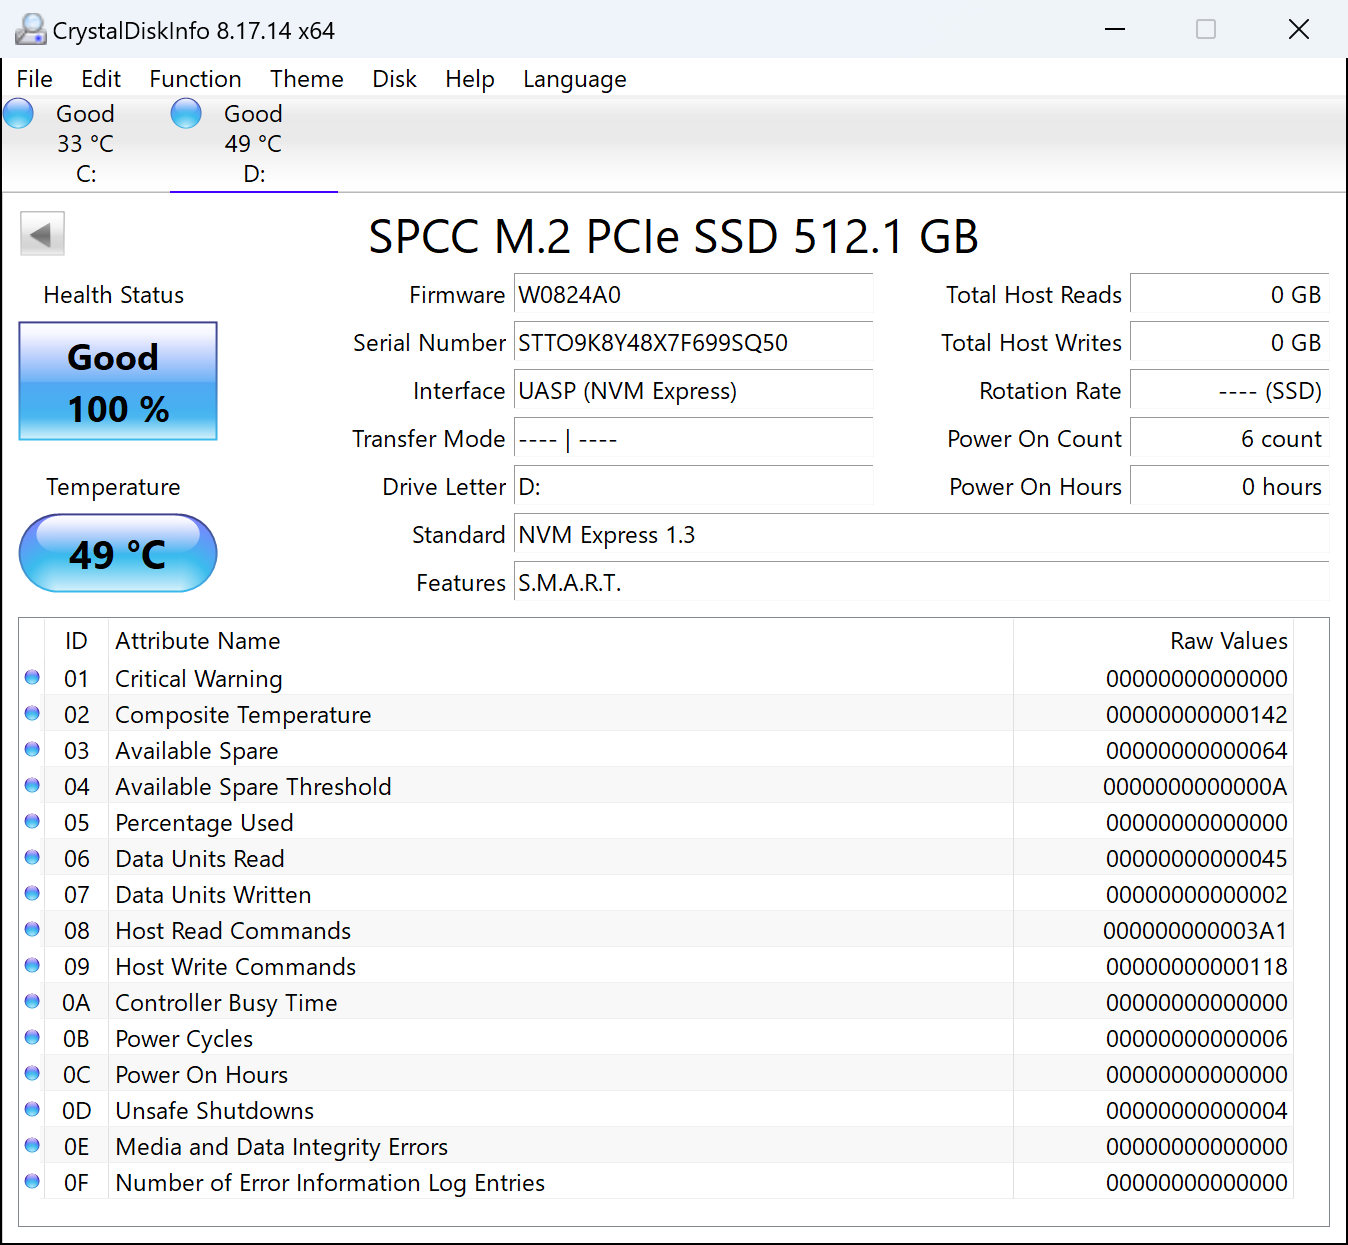The width and height of the screenshot is (1348, 1245).
Task: Click the 49 °C temperature button
Action: tap(118, 553)
